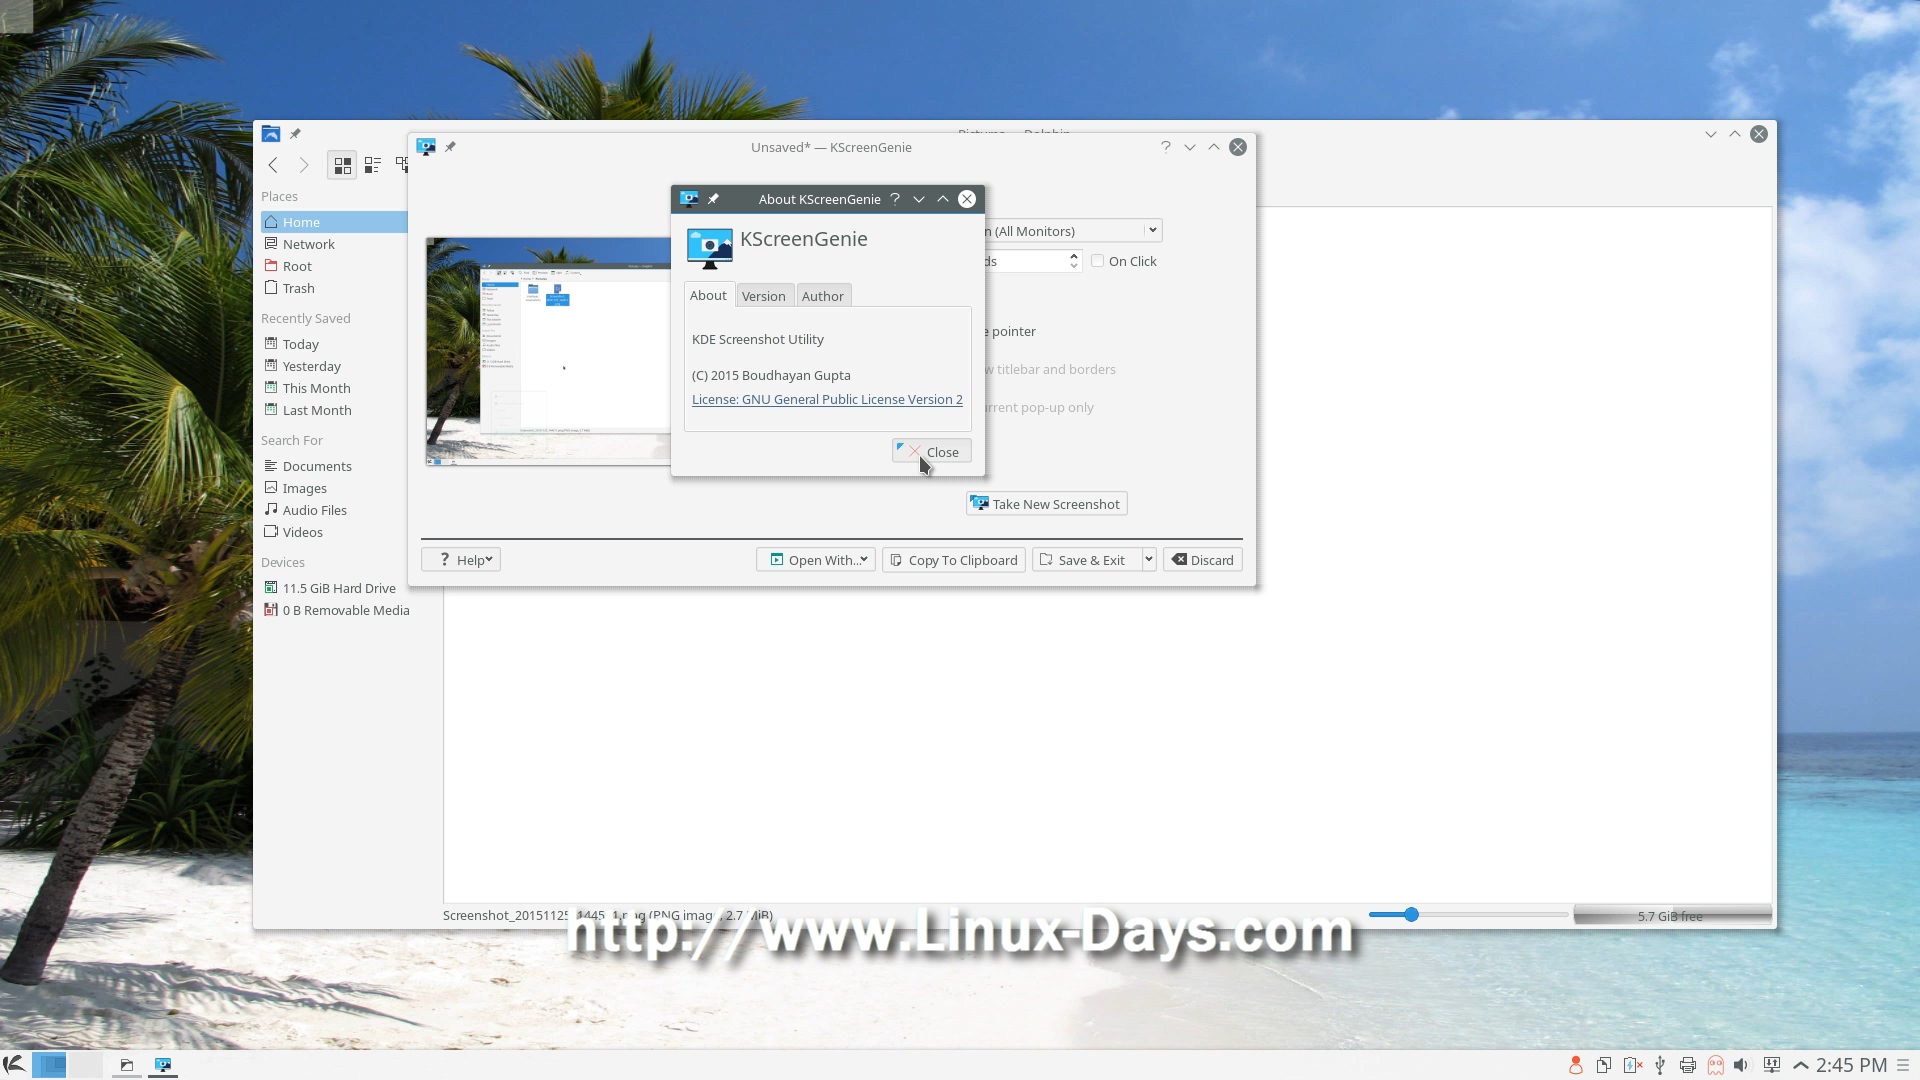Open GNU General Public License link
The image size is (1920, 1080).
pos(827,399)
